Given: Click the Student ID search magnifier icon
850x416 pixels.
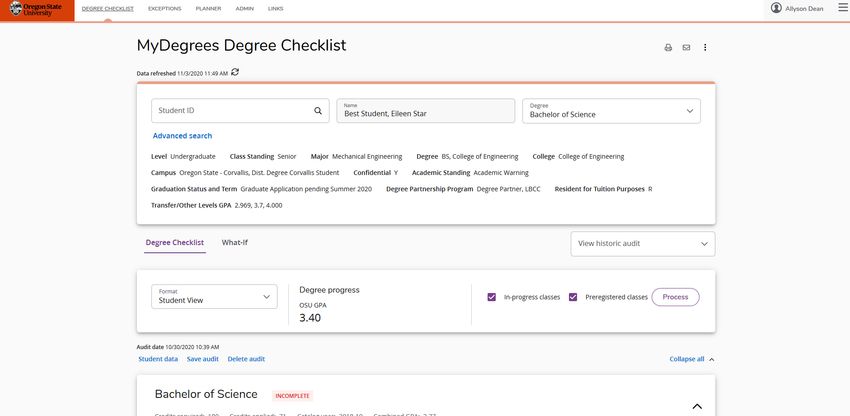Looking at the screenshot, I should (x=318, y=111).
